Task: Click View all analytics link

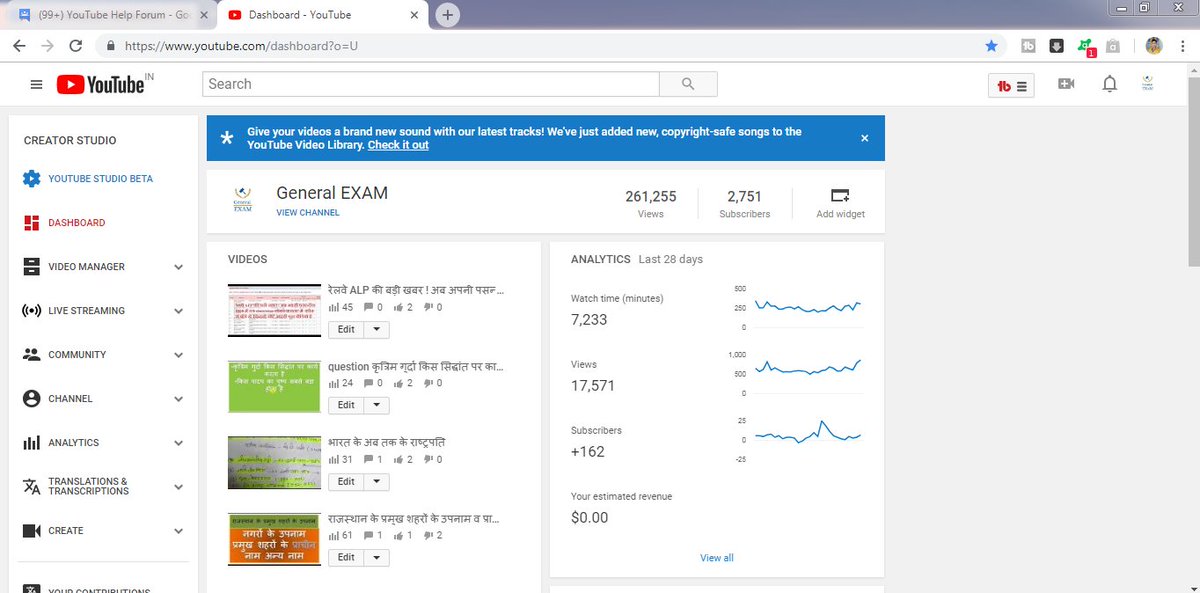Action: [x=717, y=558]
